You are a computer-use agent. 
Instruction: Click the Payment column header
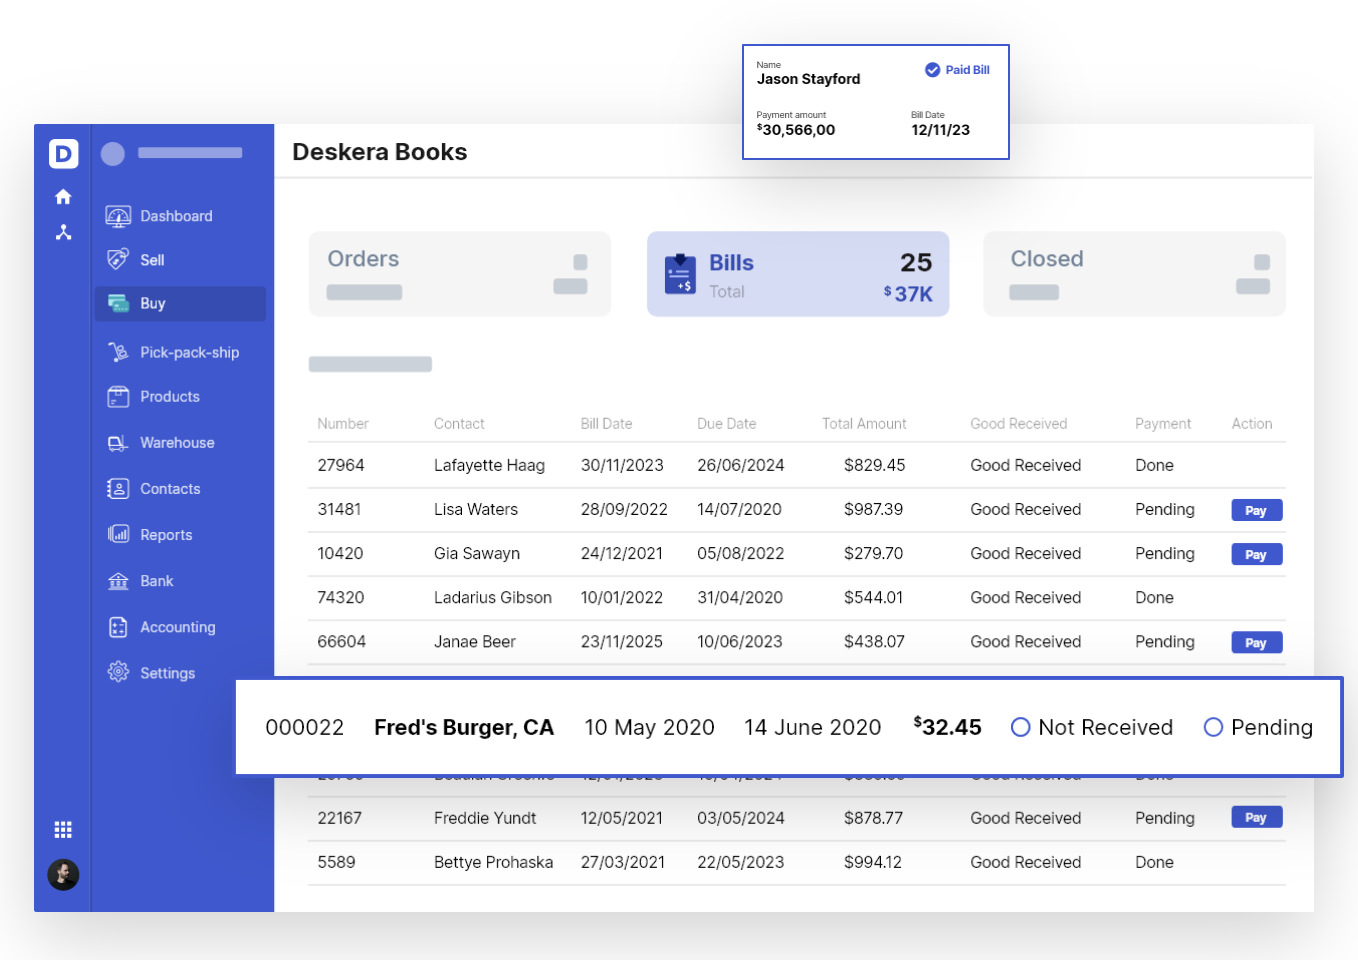pyautogui.click(x=1163, y=424)
